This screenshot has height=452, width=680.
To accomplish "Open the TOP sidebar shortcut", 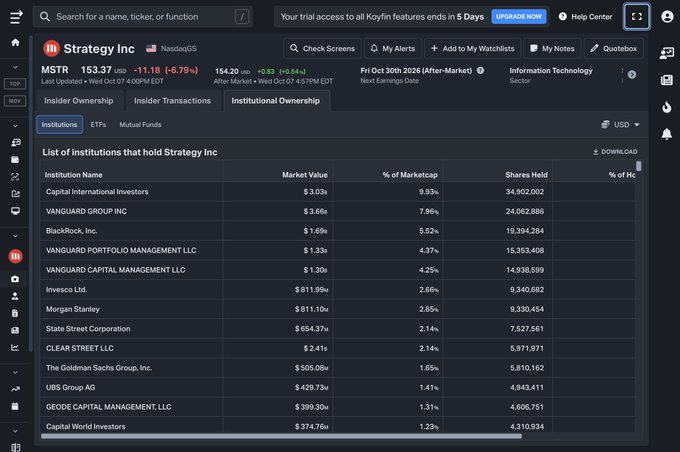I will [15, 84].
